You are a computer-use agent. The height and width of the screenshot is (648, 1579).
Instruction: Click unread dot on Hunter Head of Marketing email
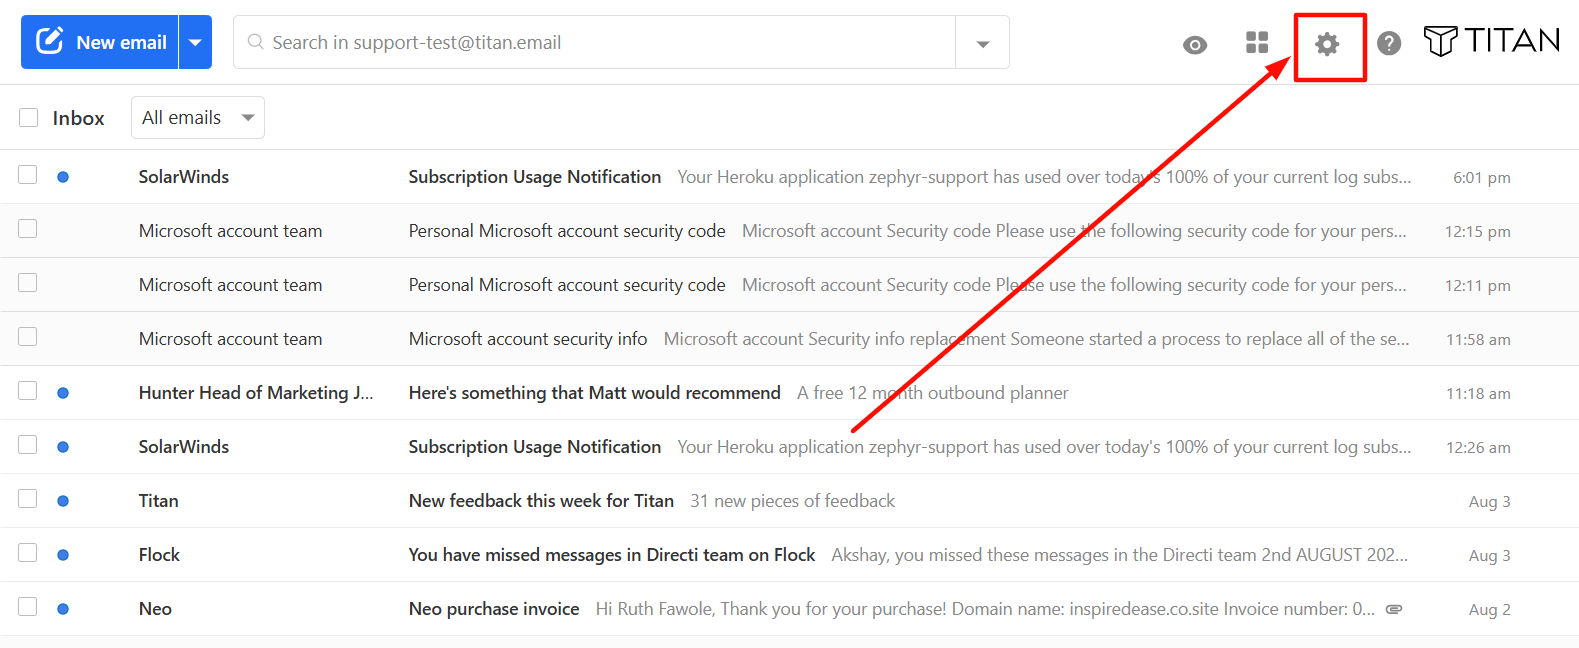[63, 393]
